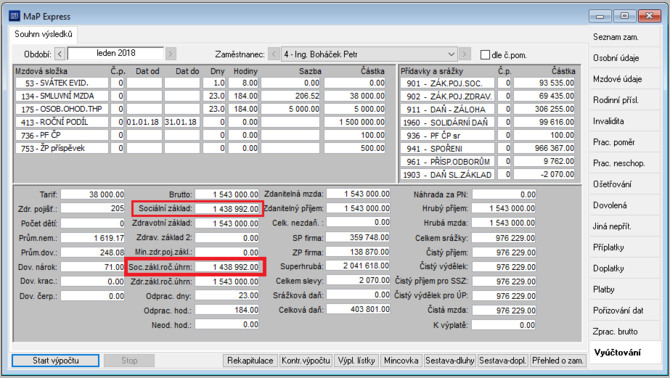
Task: Open Mzdové údaje section
Action: tap(617, 79)
